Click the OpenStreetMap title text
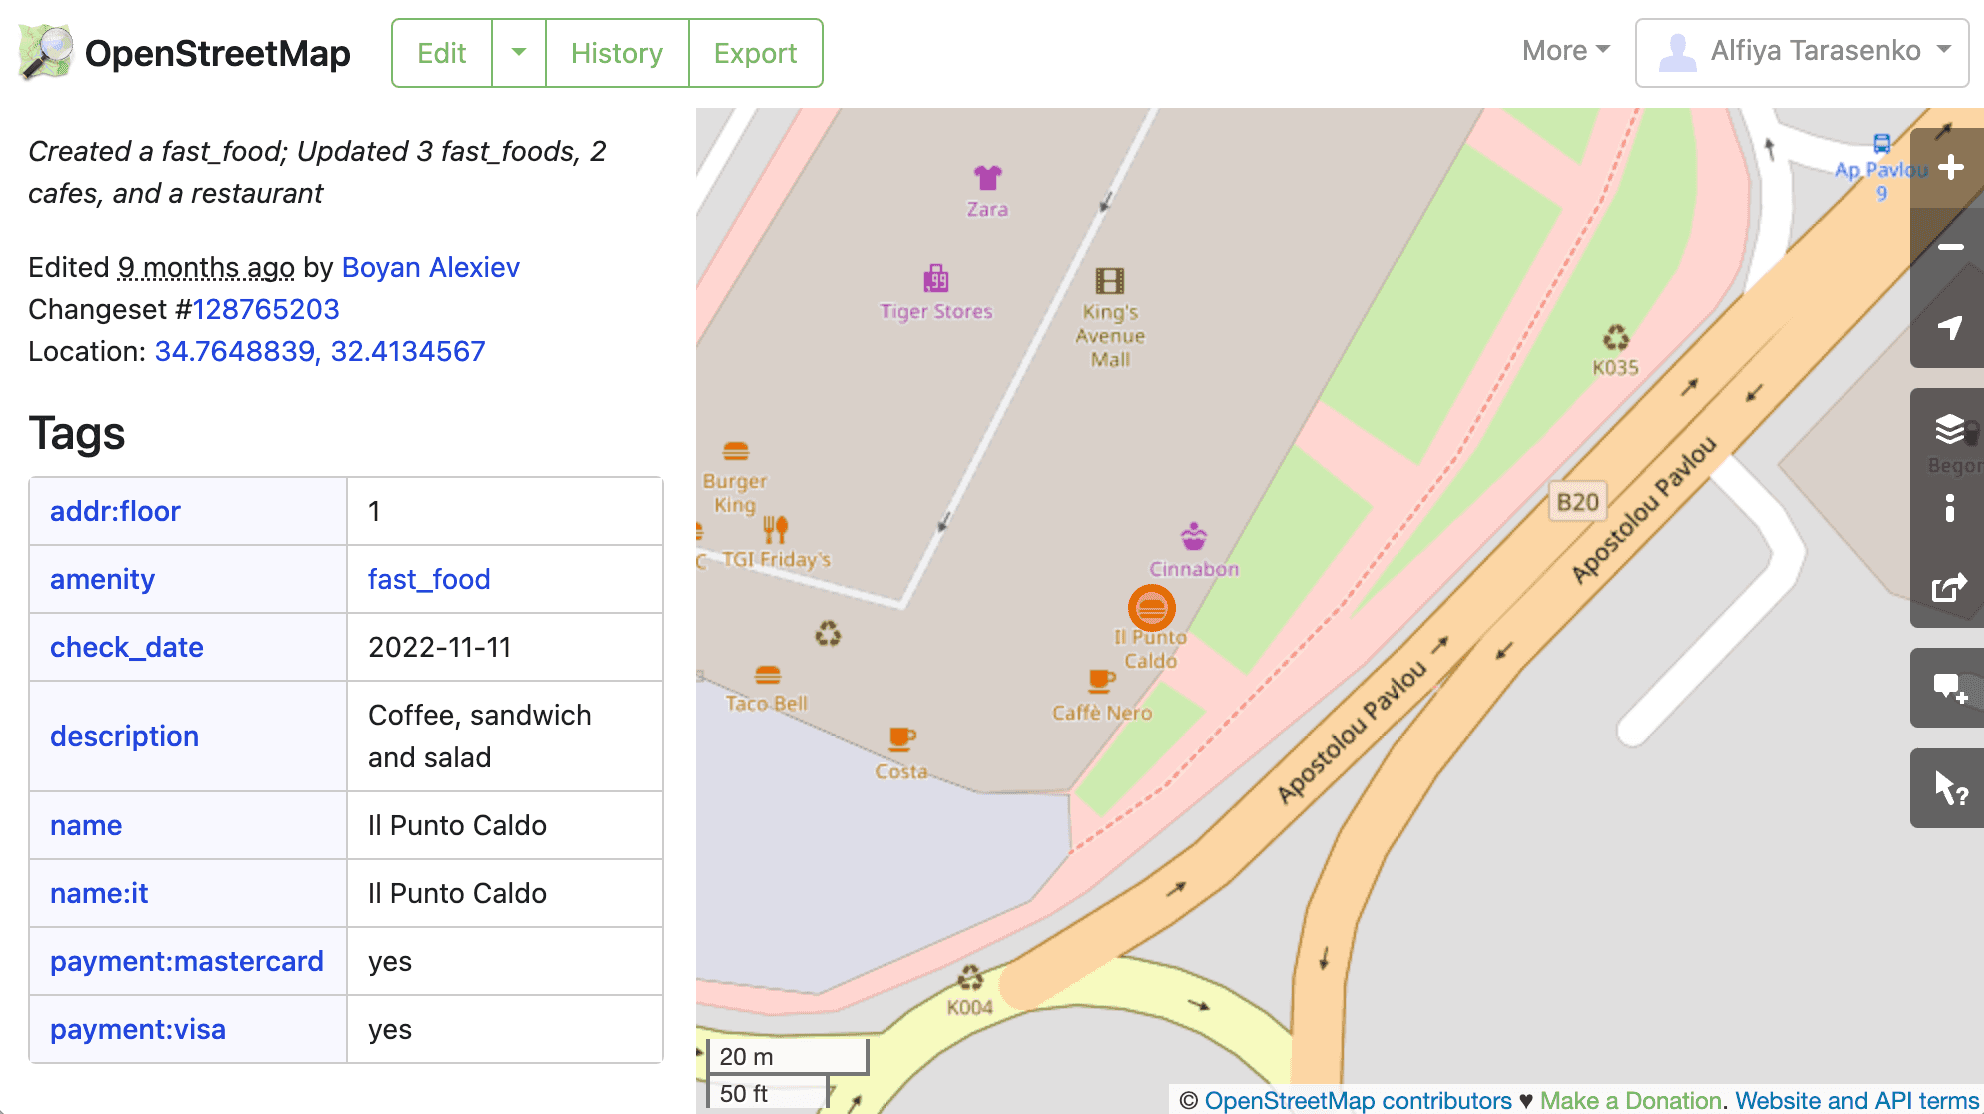This screenshot has height=1114, width=1984. pos(218,53)
